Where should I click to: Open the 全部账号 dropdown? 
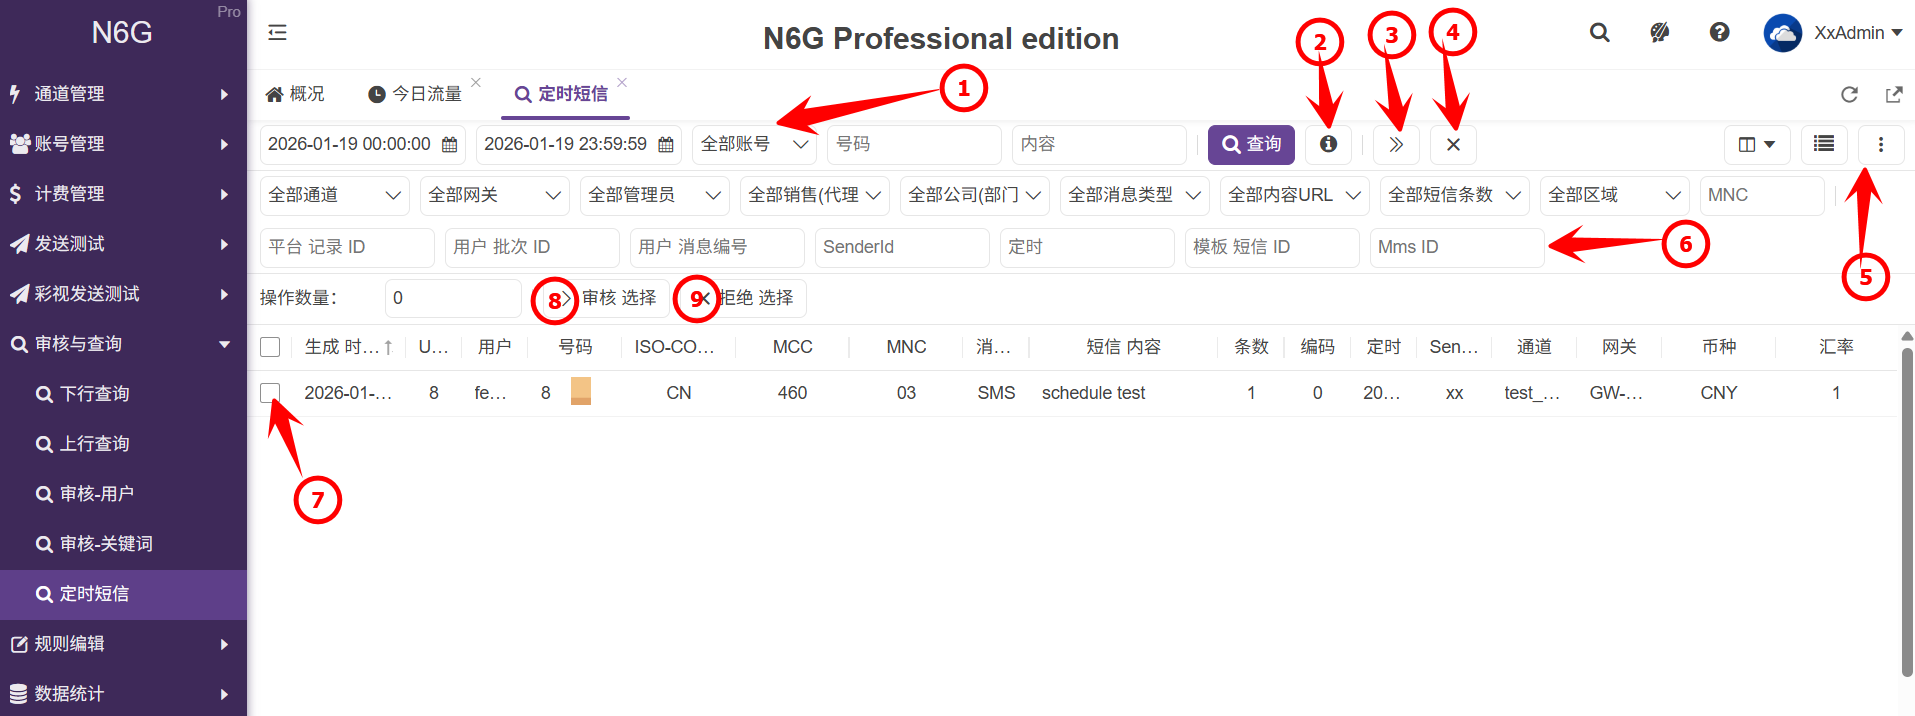(x=753, y=144)
